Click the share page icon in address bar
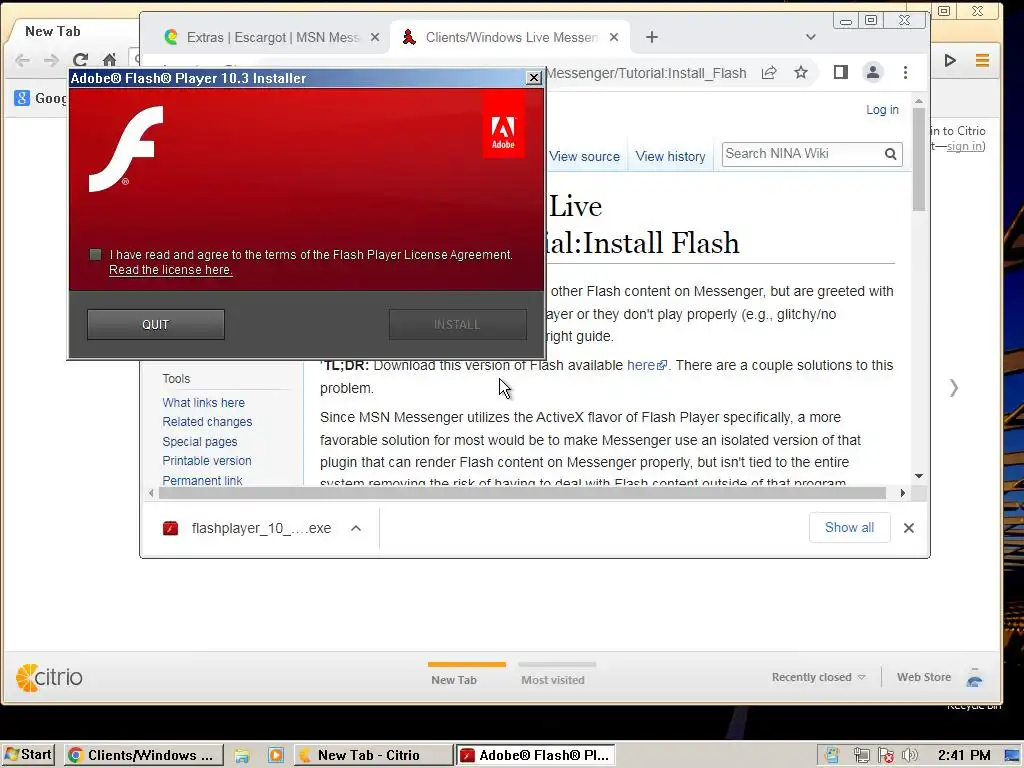 coord(769,72)
